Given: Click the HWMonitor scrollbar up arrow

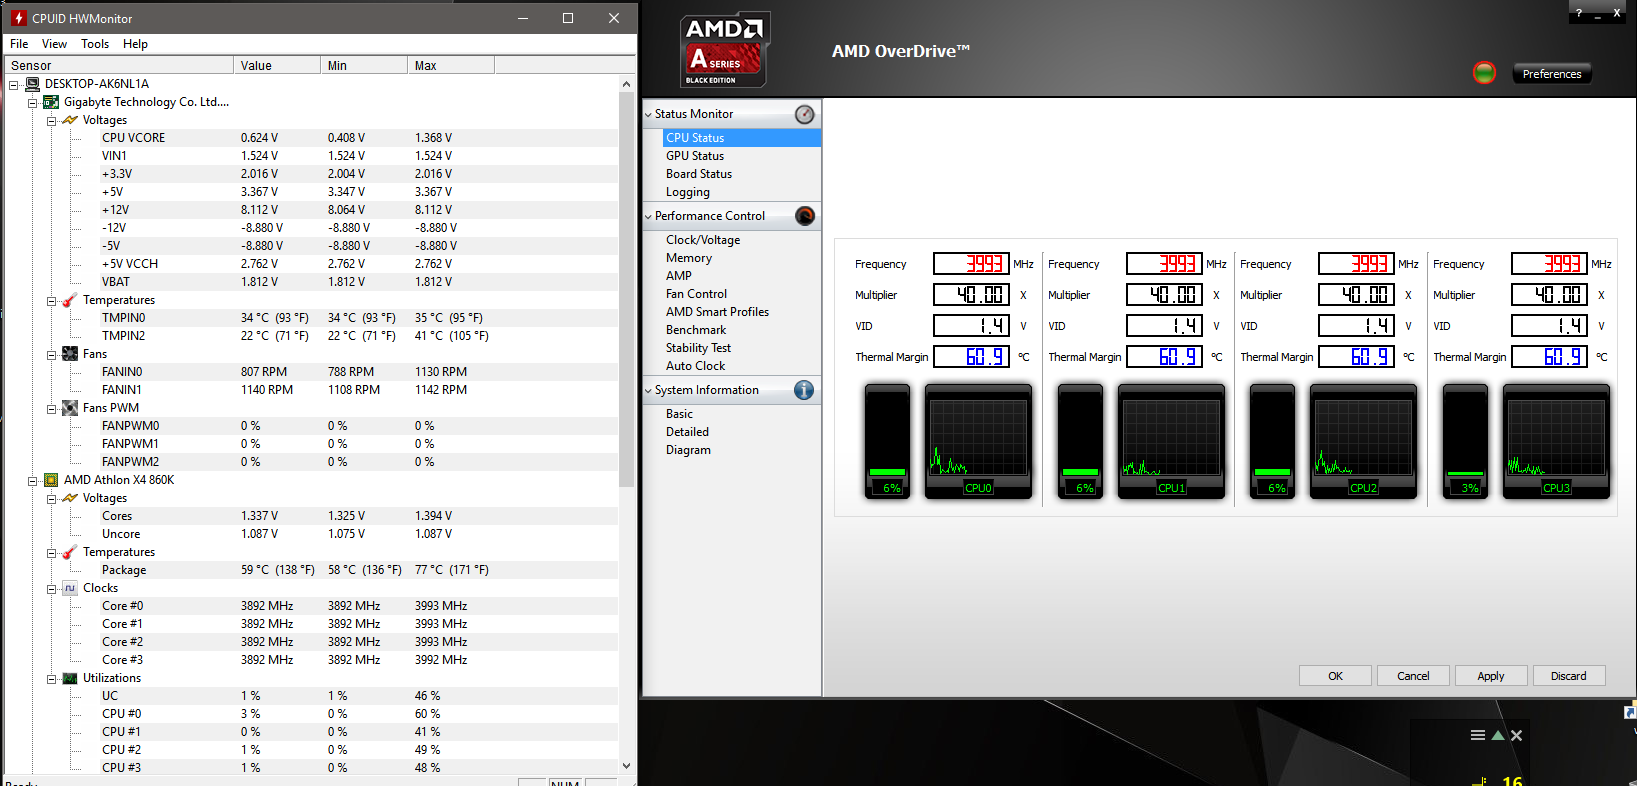Looking at the screenshot, I should click(x=627, y=84).
